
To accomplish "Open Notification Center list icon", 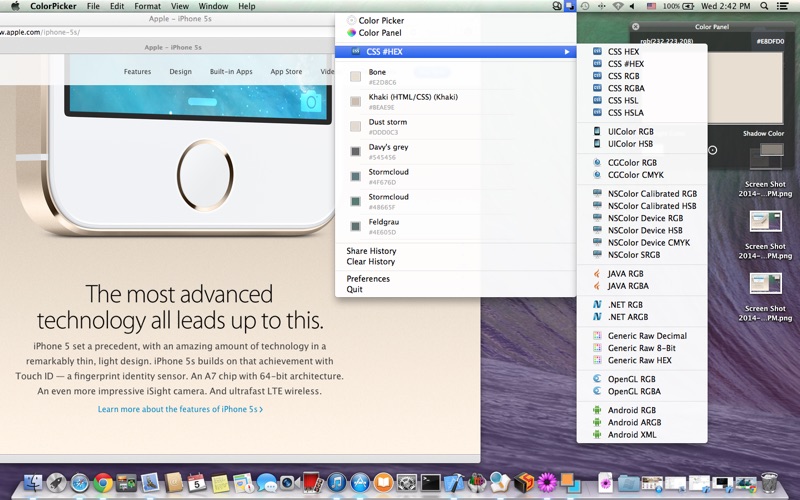I will pos(782,6).
